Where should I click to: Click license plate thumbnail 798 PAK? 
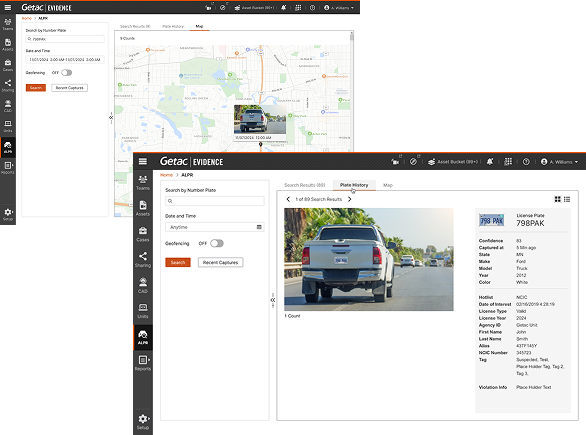(491, 220)
